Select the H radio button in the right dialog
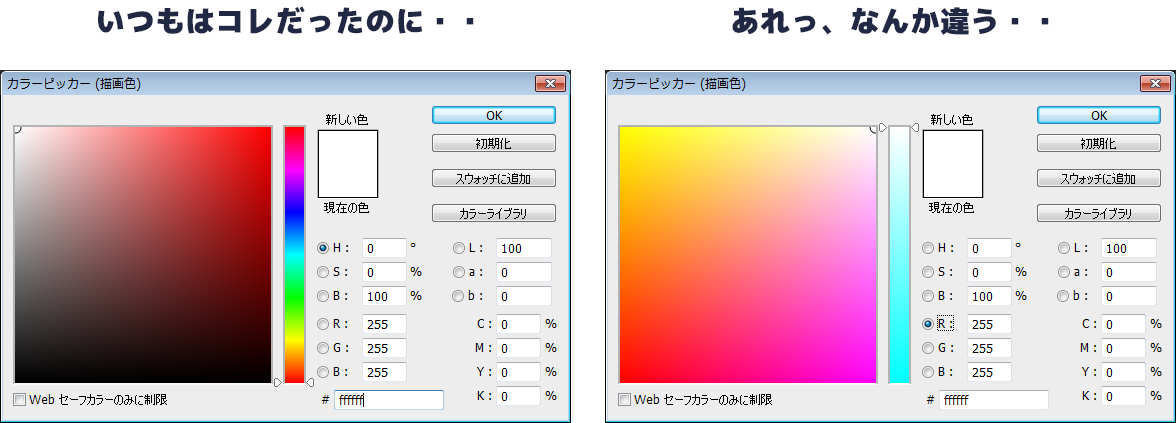Viewport: 1176px width, 423px height. [928, 248]
